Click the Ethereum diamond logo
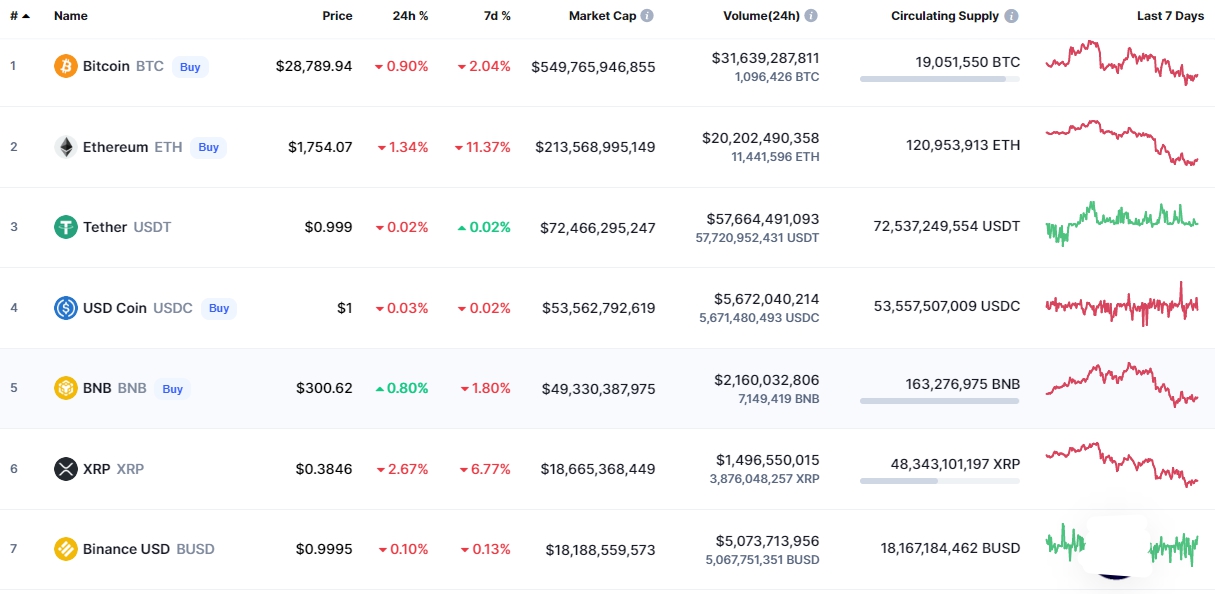The height and width of the screenshot is (594, 1215). (65, 147)
